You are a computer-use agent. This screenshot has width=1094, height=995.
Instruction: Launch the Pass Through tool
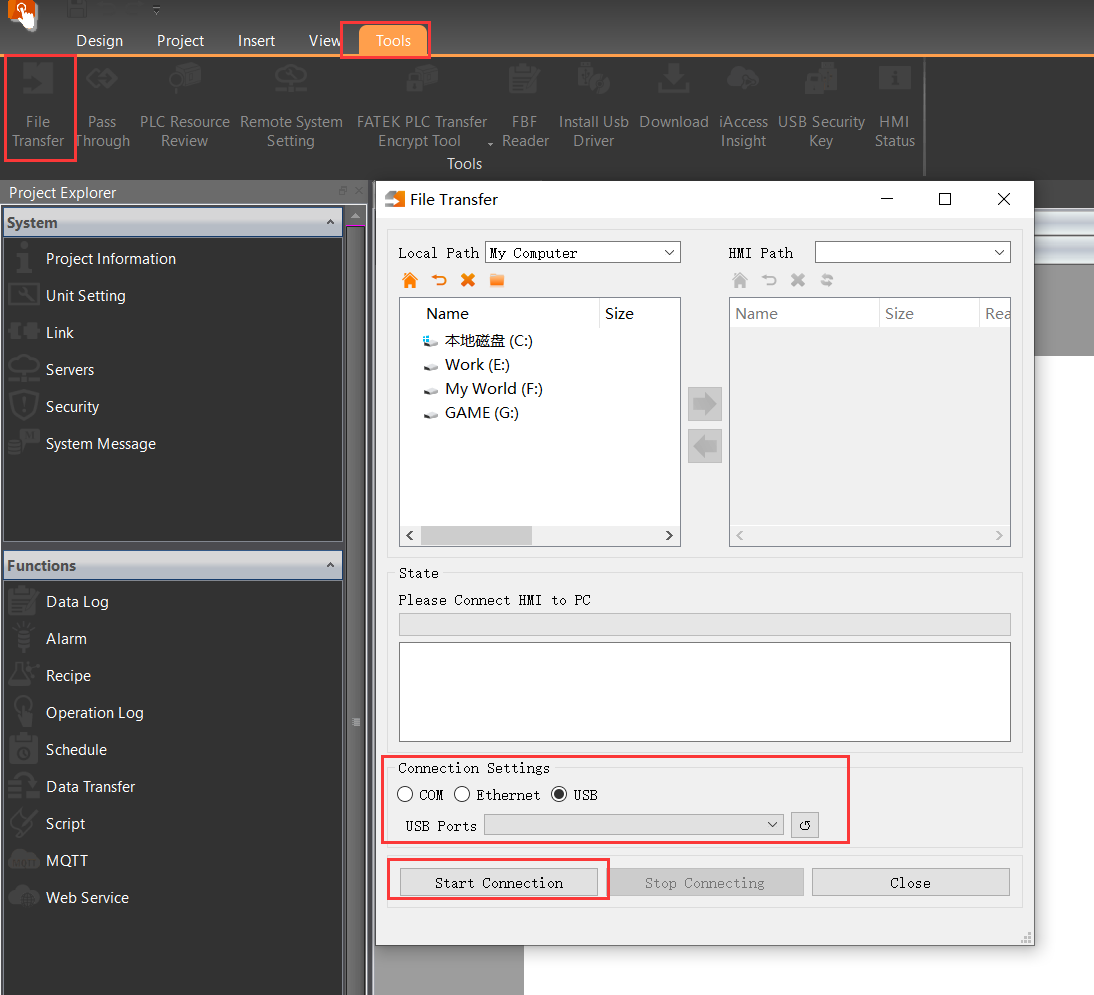102,106
